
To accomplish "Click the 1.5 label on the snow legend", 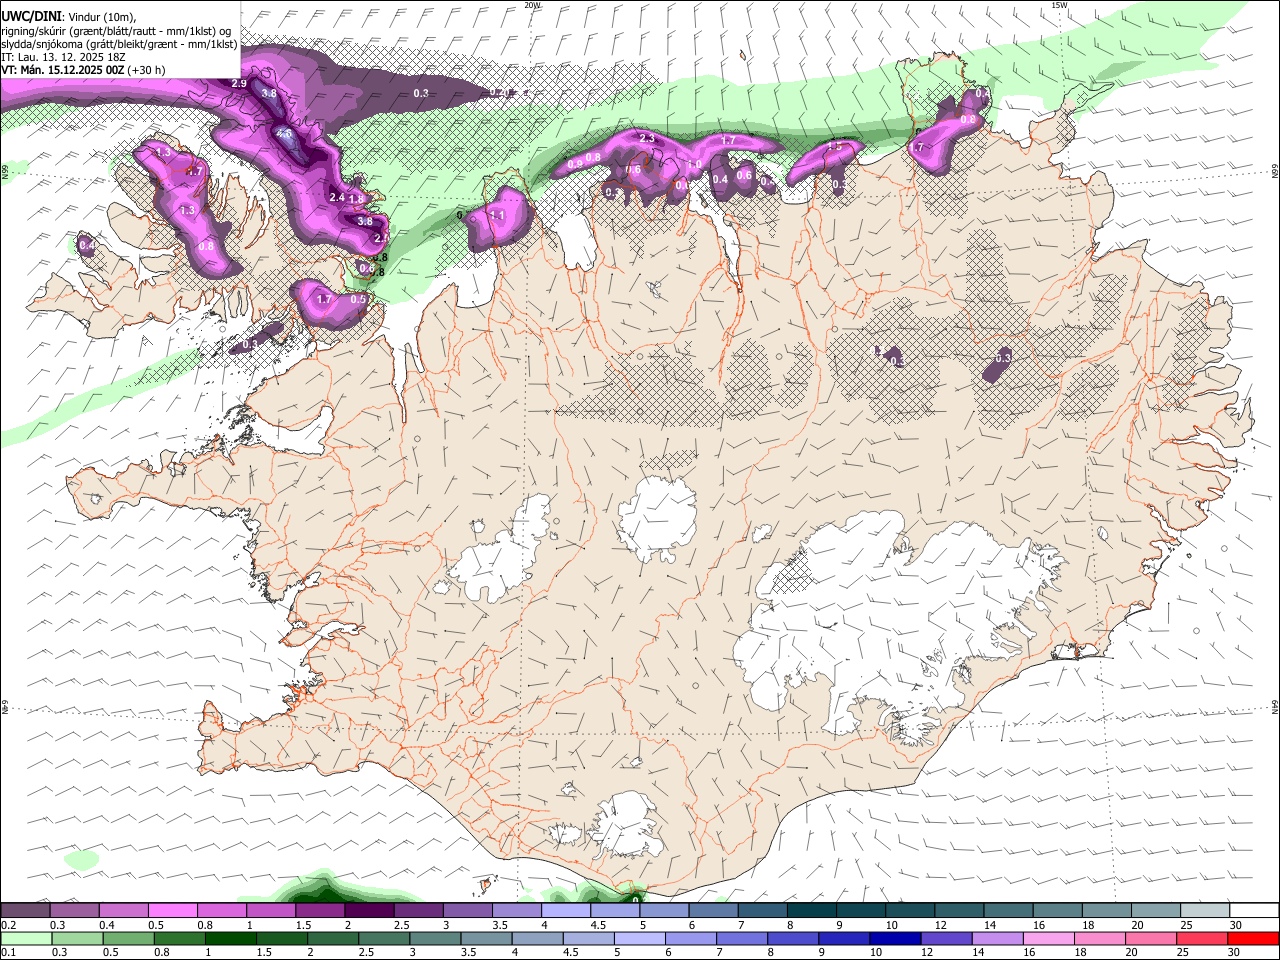I will tap(303, 925).
